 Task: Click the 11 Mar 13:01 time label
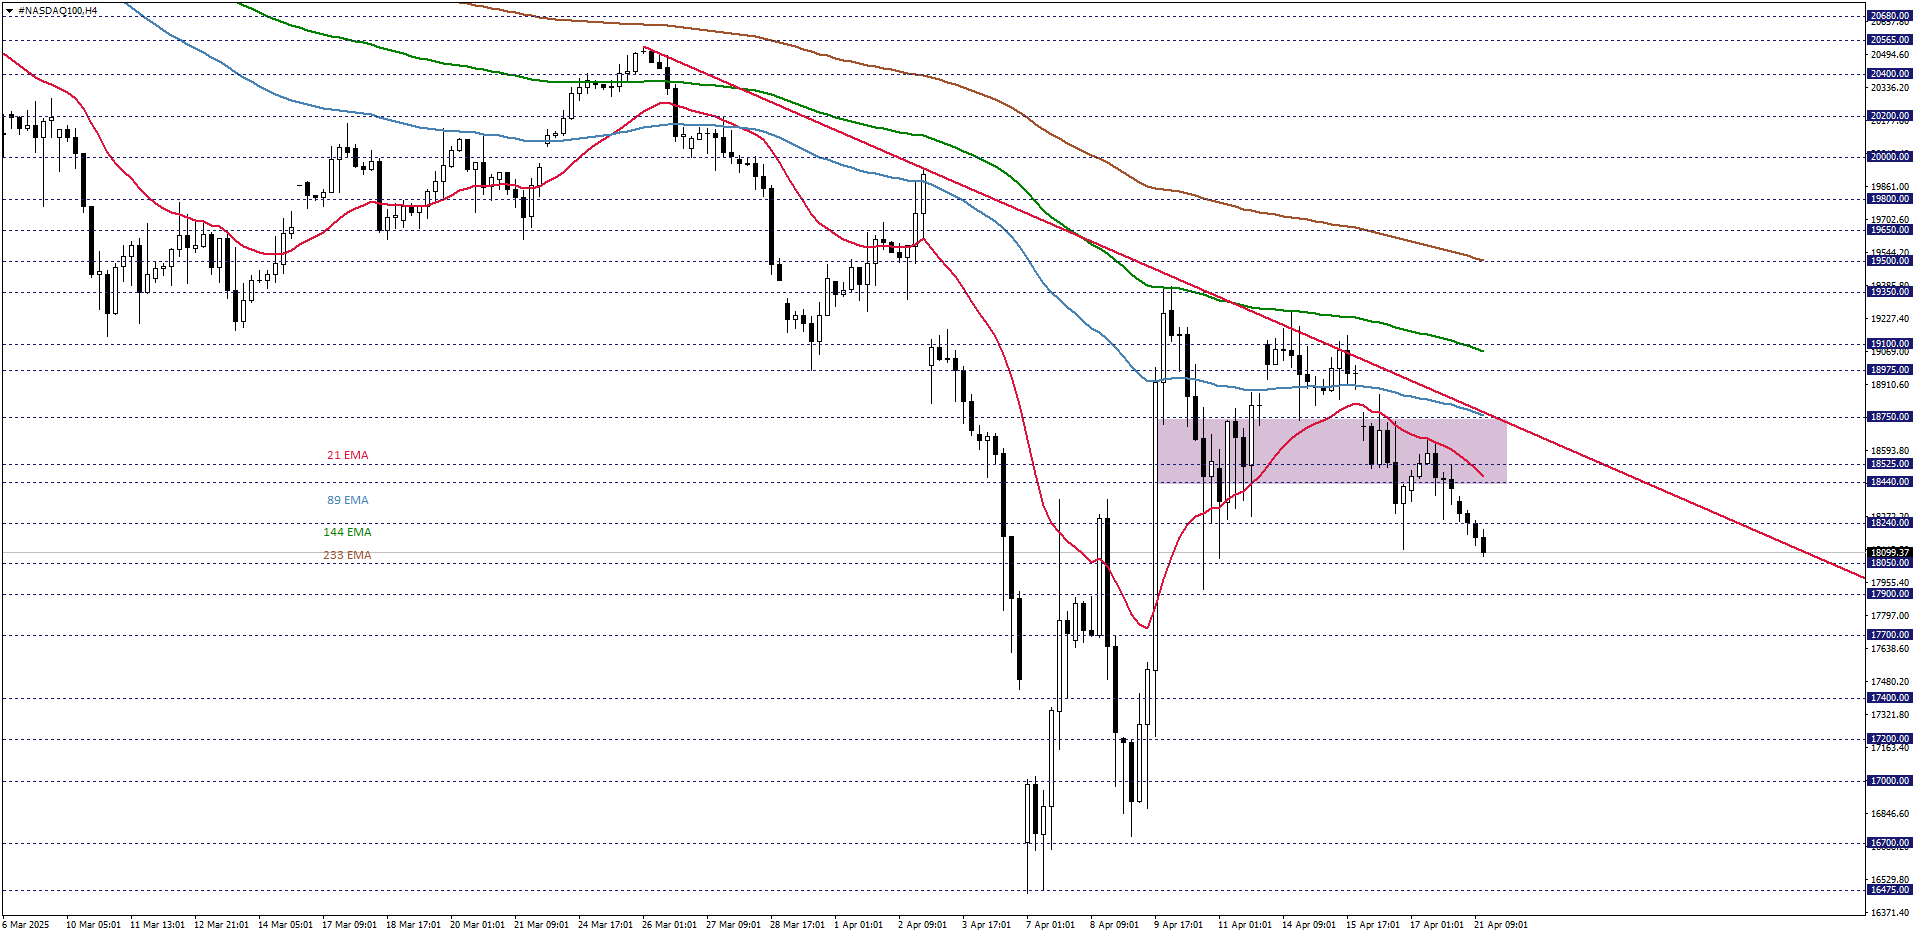point(157,925)
